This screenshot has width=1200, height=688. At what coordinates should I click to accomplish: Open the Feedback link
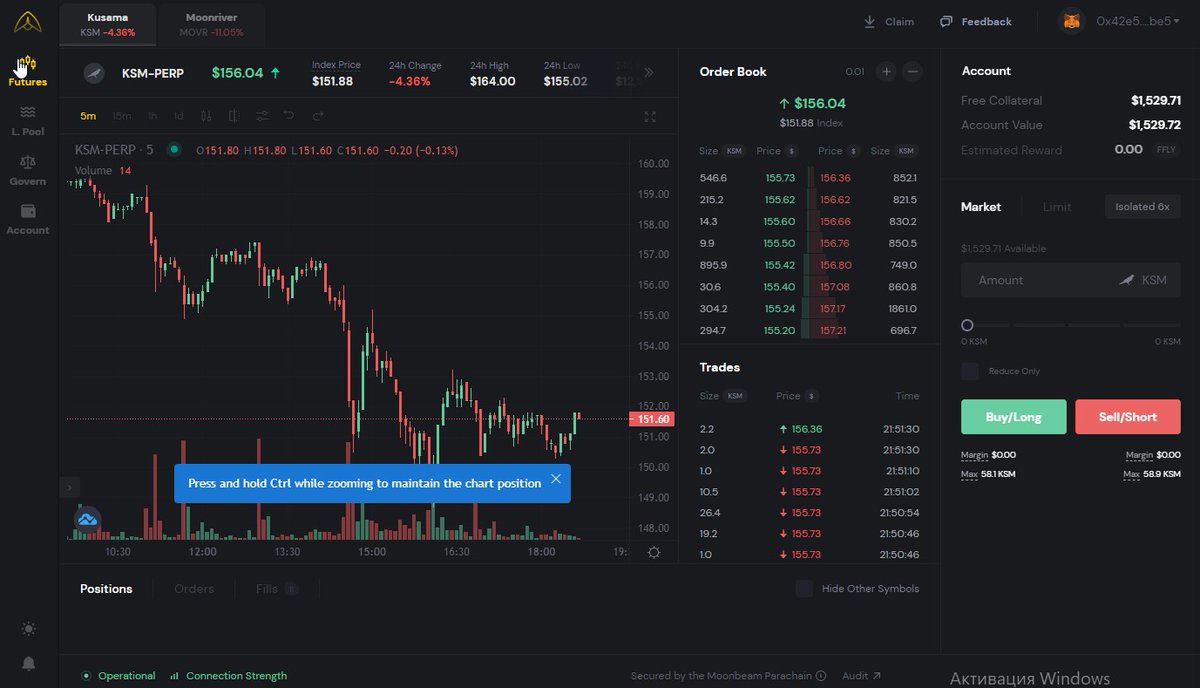click(x=986, y=22)
